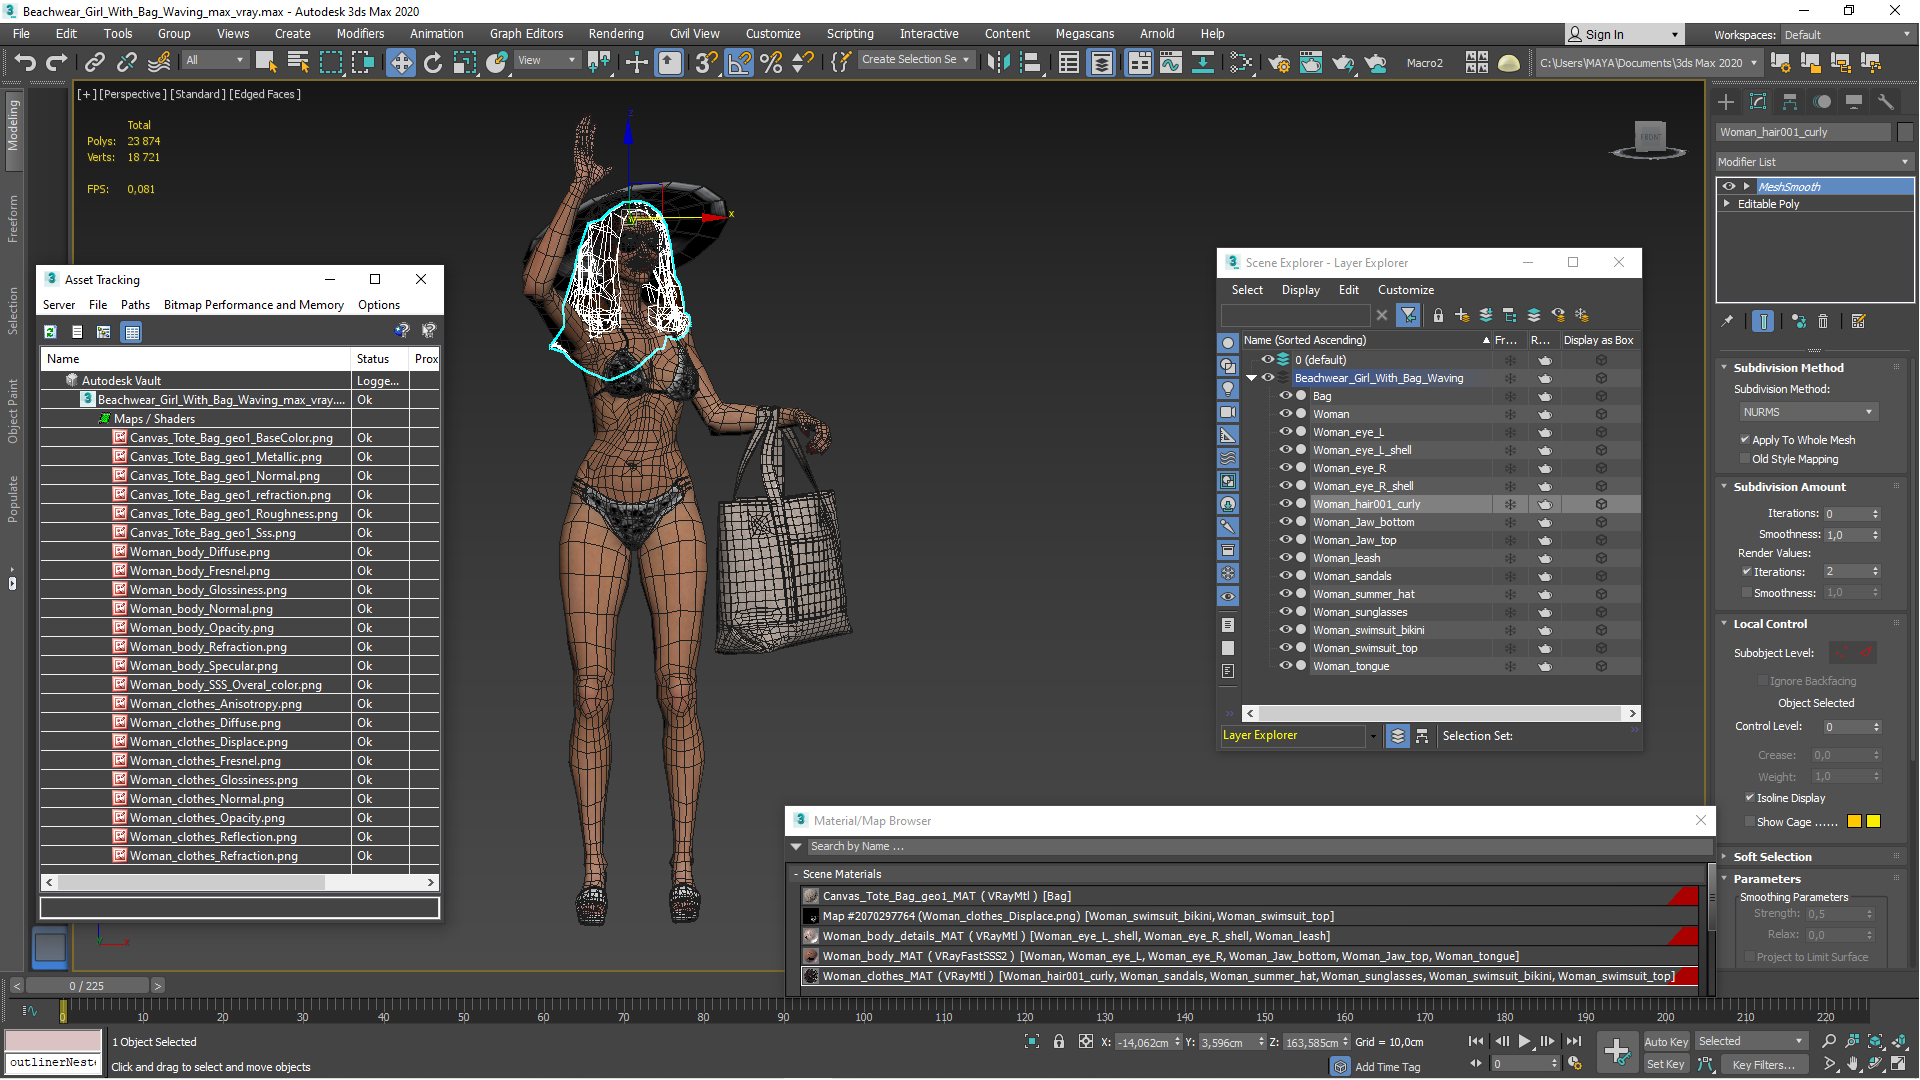Select the Select and Rotate tool
Image resolution: width=1920 pixels, height=1080 pixels.
pyautogui.click(x=432, y=63)
